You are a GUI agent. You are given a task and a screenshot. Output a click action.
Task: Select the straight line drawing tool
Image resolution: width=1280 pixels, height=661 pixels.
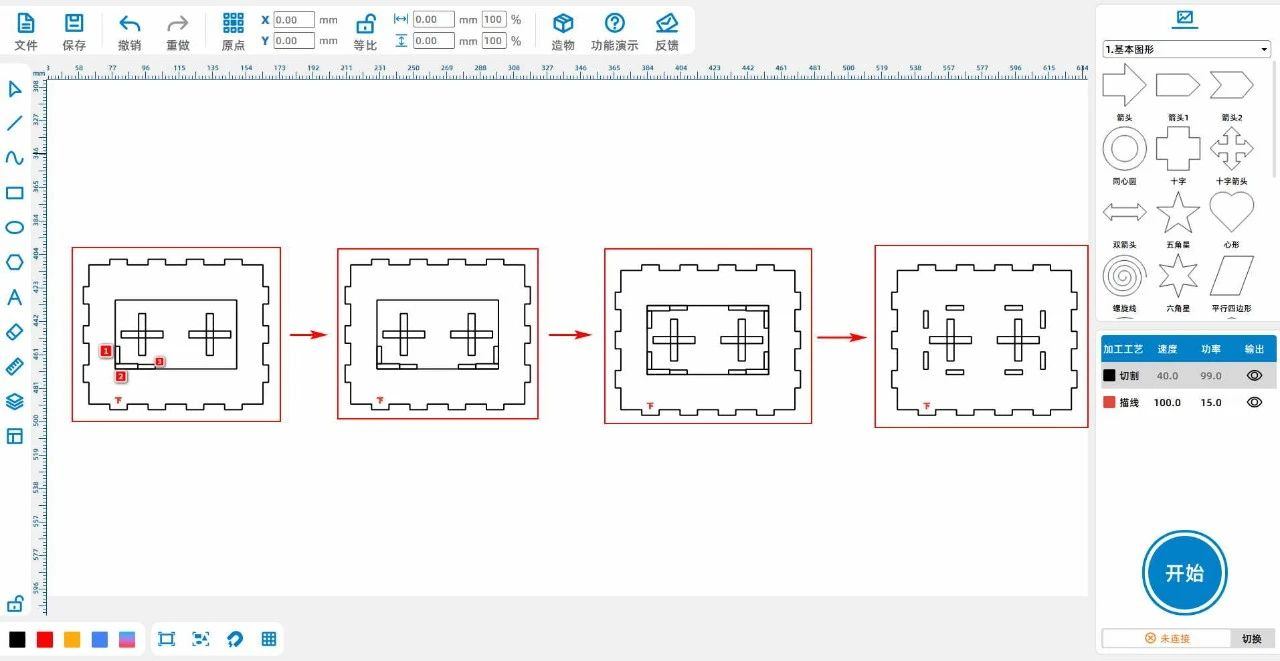click(14, 123)
